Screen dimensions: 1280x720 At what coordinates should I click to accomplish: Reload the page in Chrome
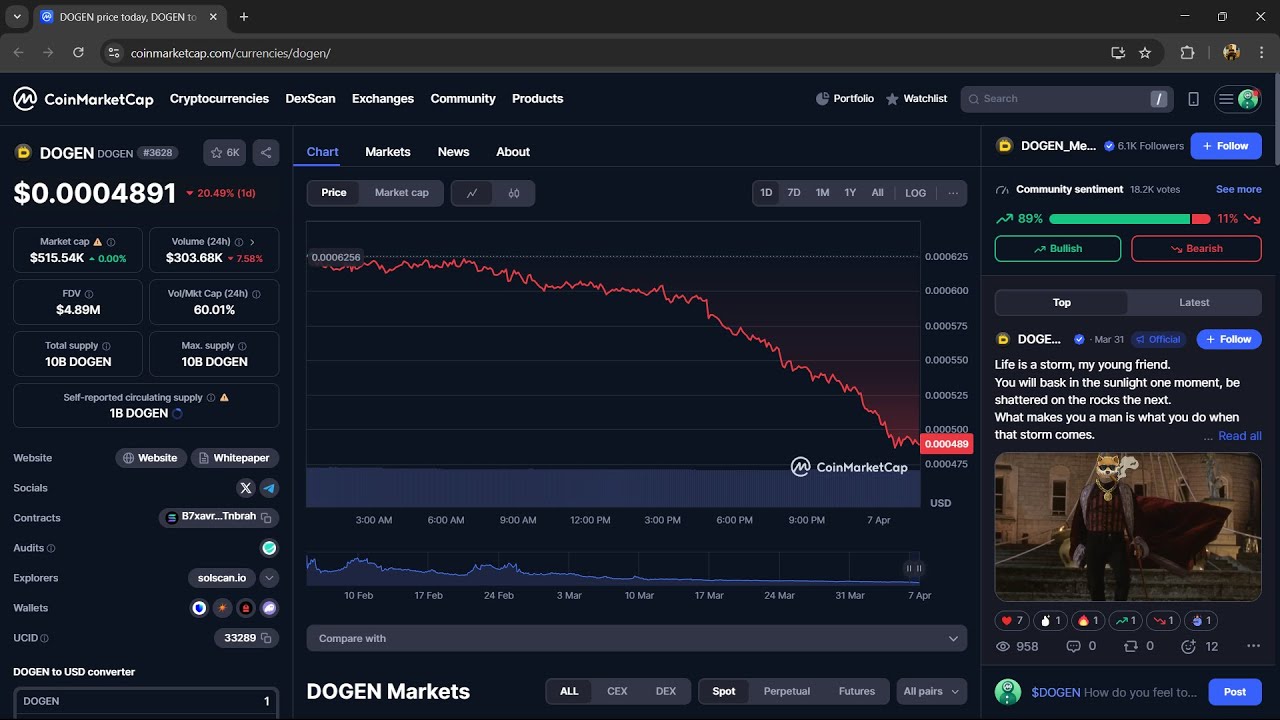pyautogui.click(x=78, y=53)
